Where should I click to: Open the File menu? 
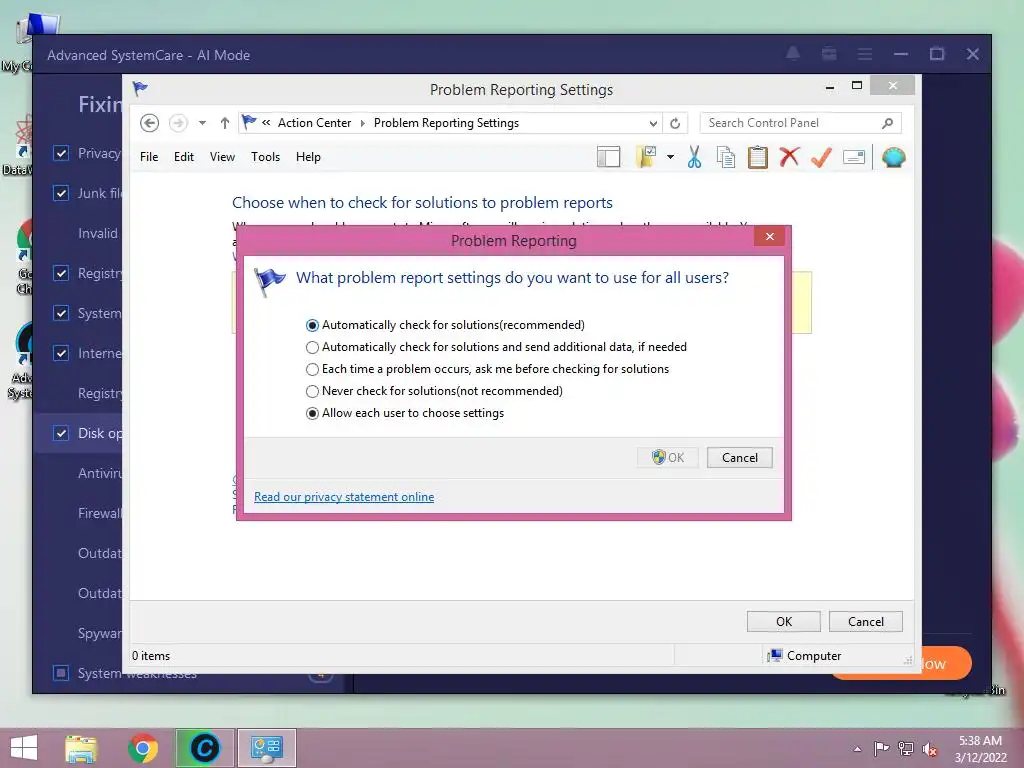tap(149, 157)
